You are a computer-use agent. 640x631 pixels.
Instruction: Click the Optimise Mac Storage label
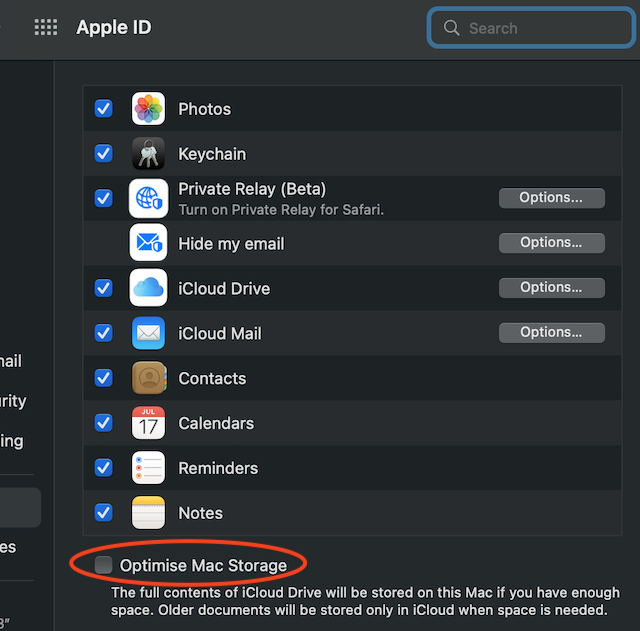pyautogui.click(x=203, y=566)
